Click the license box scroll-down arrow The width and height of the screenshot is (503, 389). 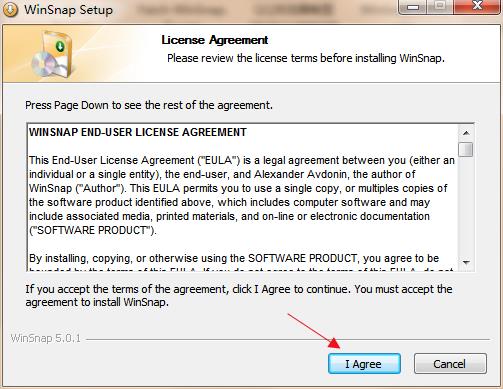(x=466, y=263)
